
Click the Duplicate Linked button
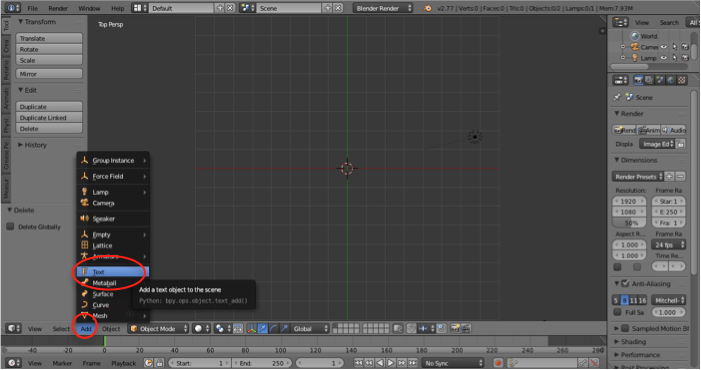49,118
